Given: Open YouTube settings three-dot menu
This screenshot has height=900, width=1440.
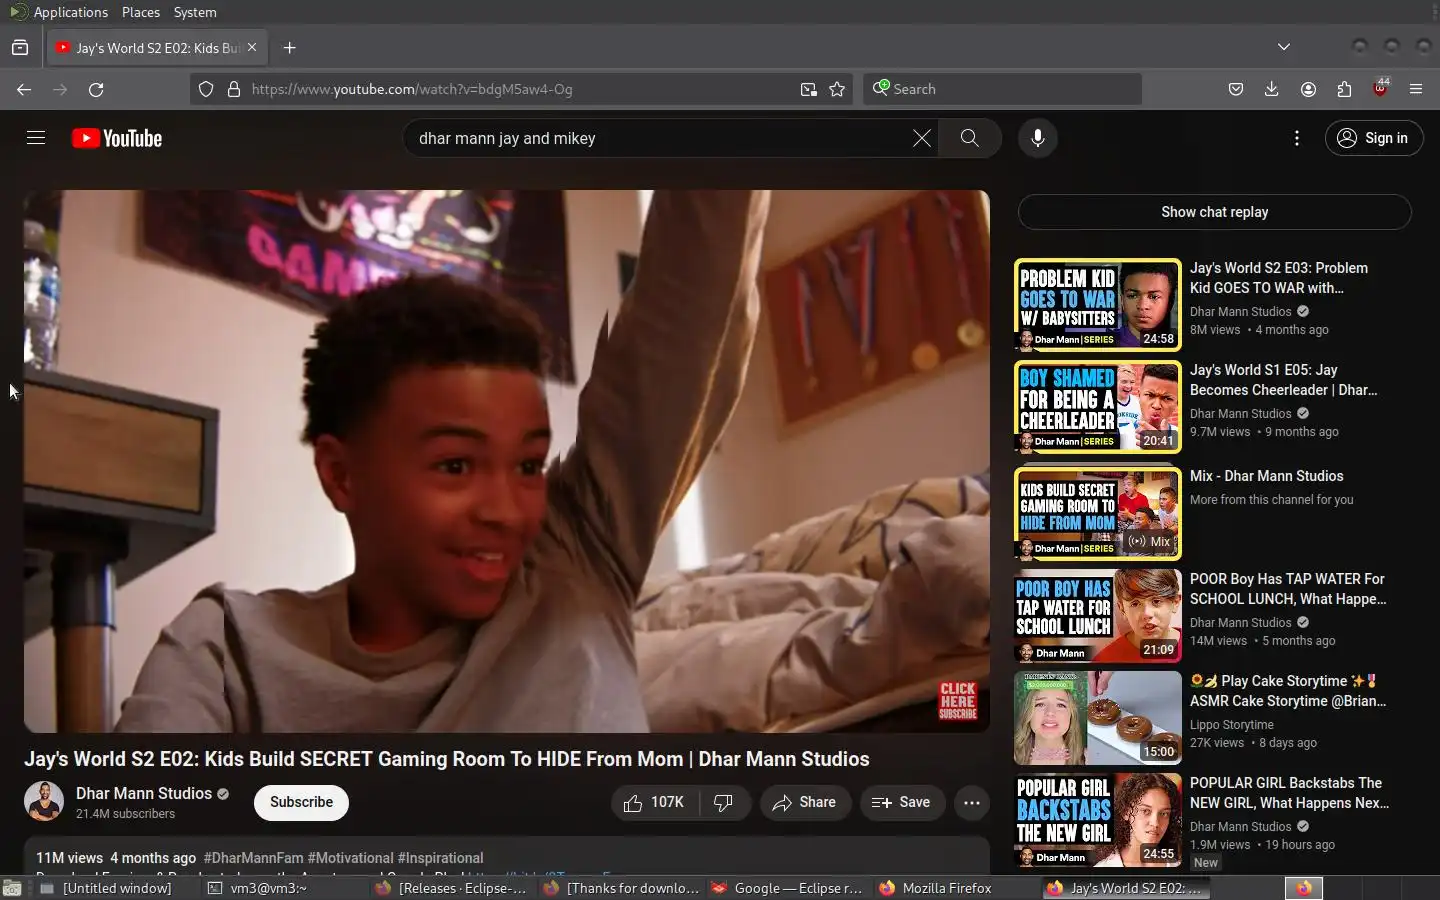Looking at the screenshot, I should tap(1297, 138).
